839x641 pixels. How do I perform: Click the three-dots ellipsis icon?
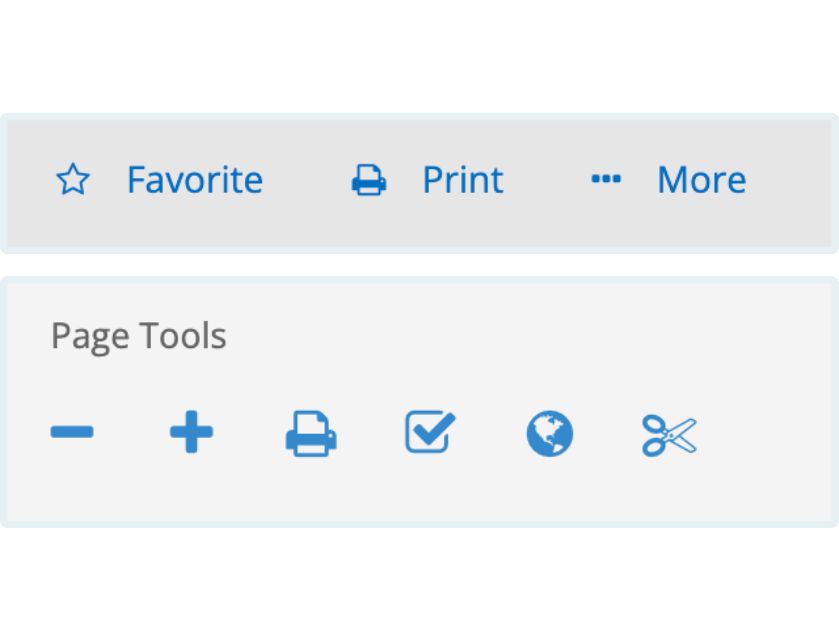(x=606, y=180)
